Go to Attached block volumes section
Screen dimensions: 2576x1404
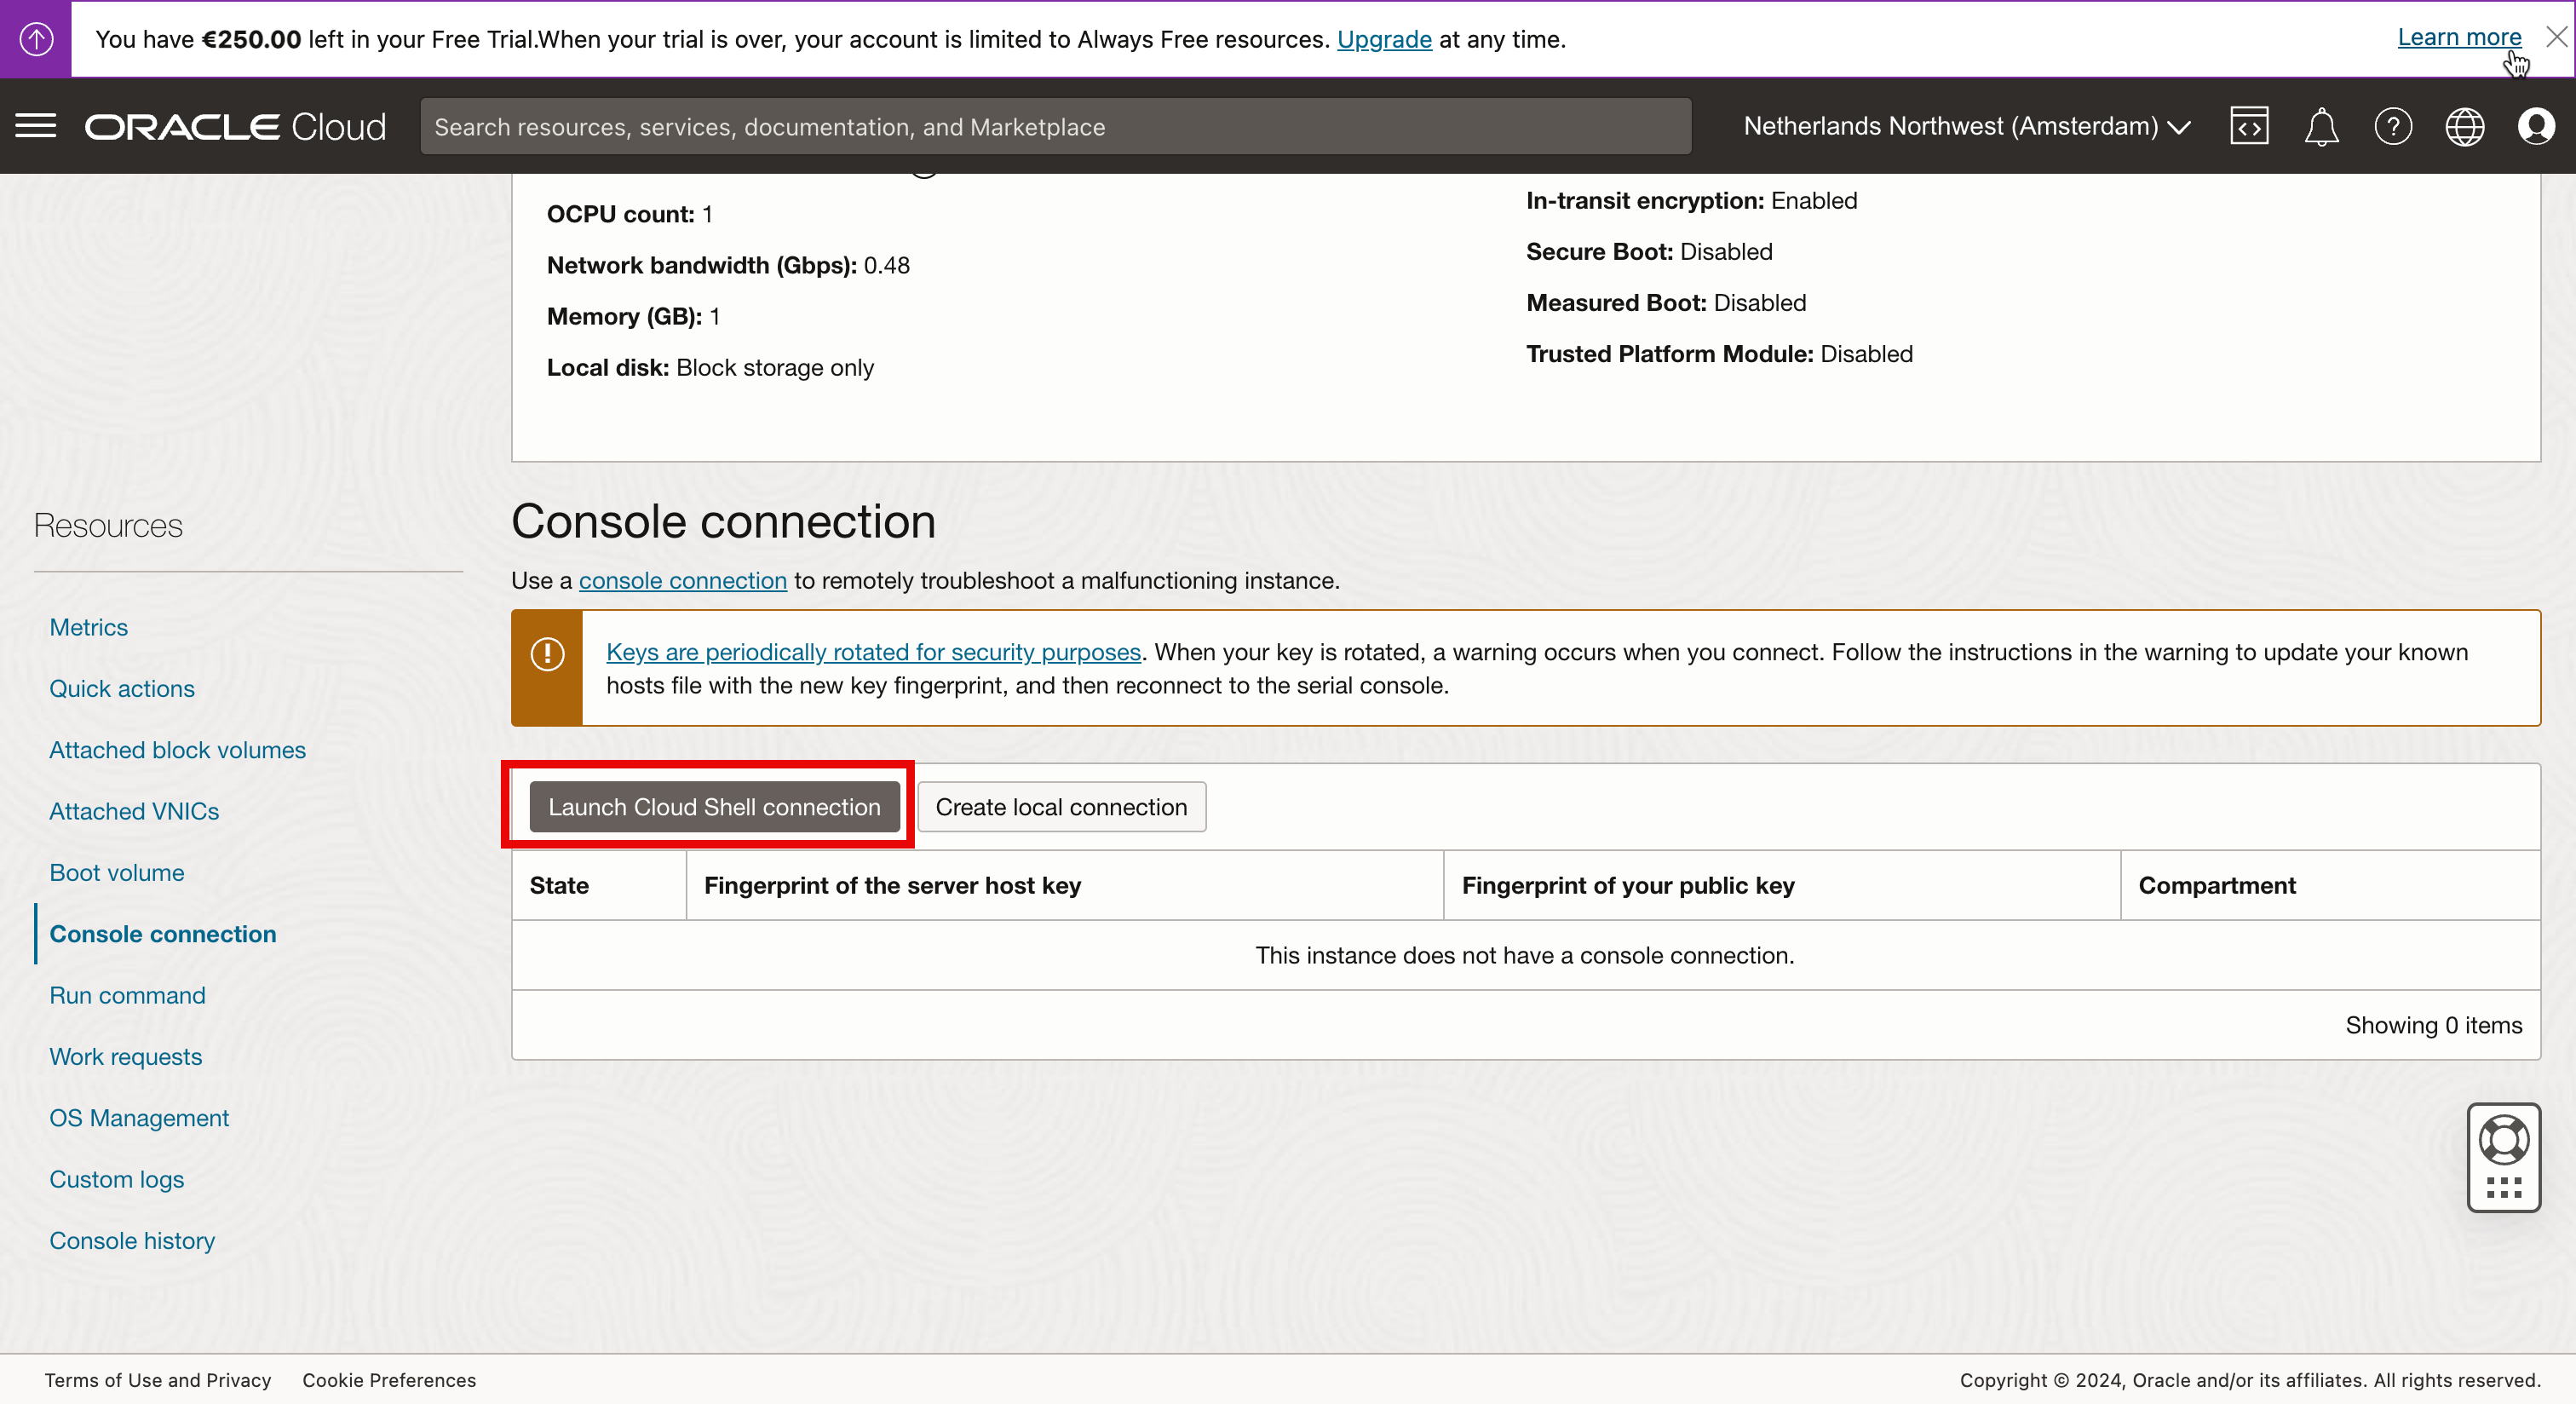[177, 750]
